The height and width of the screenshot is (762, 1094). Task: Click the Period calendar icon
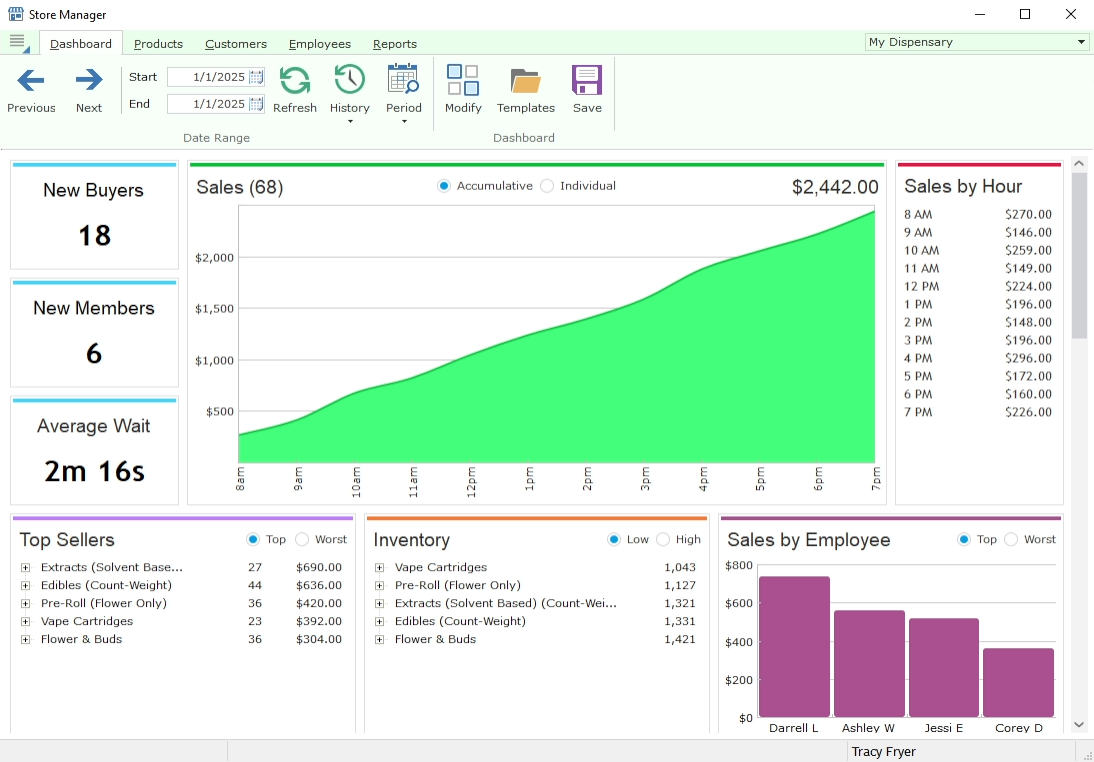pyautogui.click(x=403, y=80)
